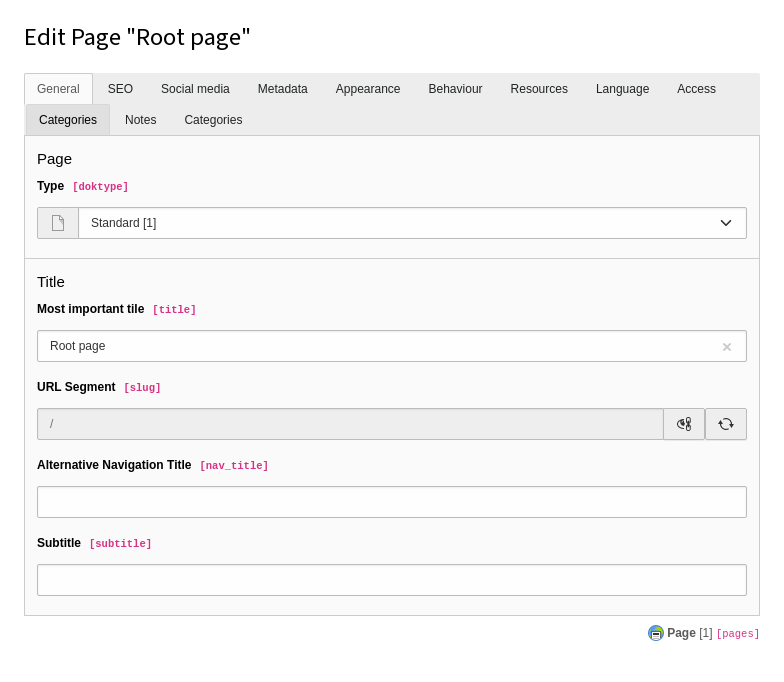784x682 pixels.
Task: Focus the Alternative Navigation Title field
Action: tap(392, 502)
